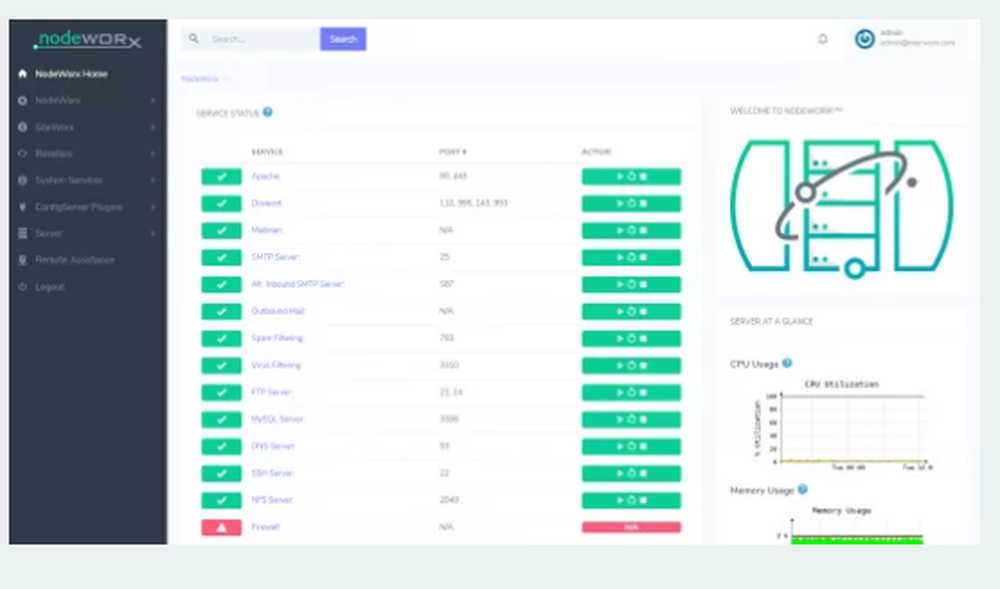
Task: Start the SSH Server service
Action: pos(619,474)
